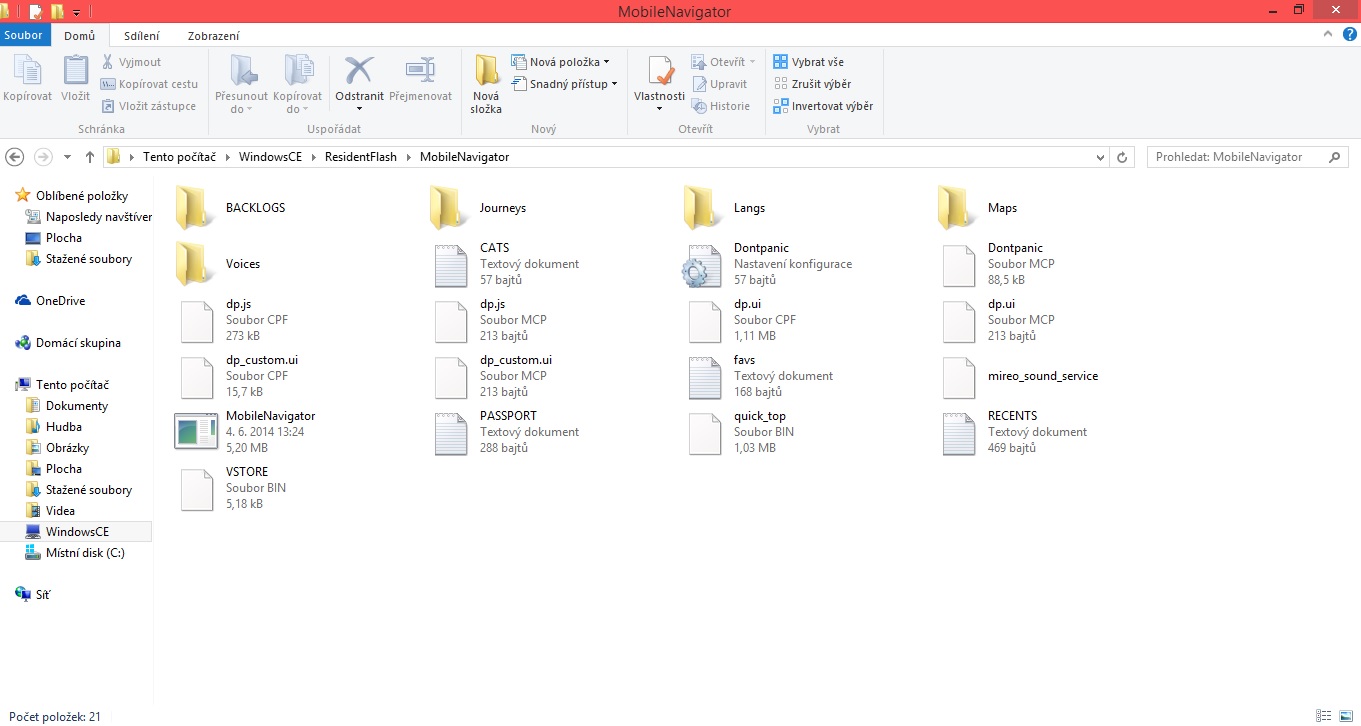Click WindowsCE in the address path
Viewport: 1361px width, 726px height.
tap(270, 157)
